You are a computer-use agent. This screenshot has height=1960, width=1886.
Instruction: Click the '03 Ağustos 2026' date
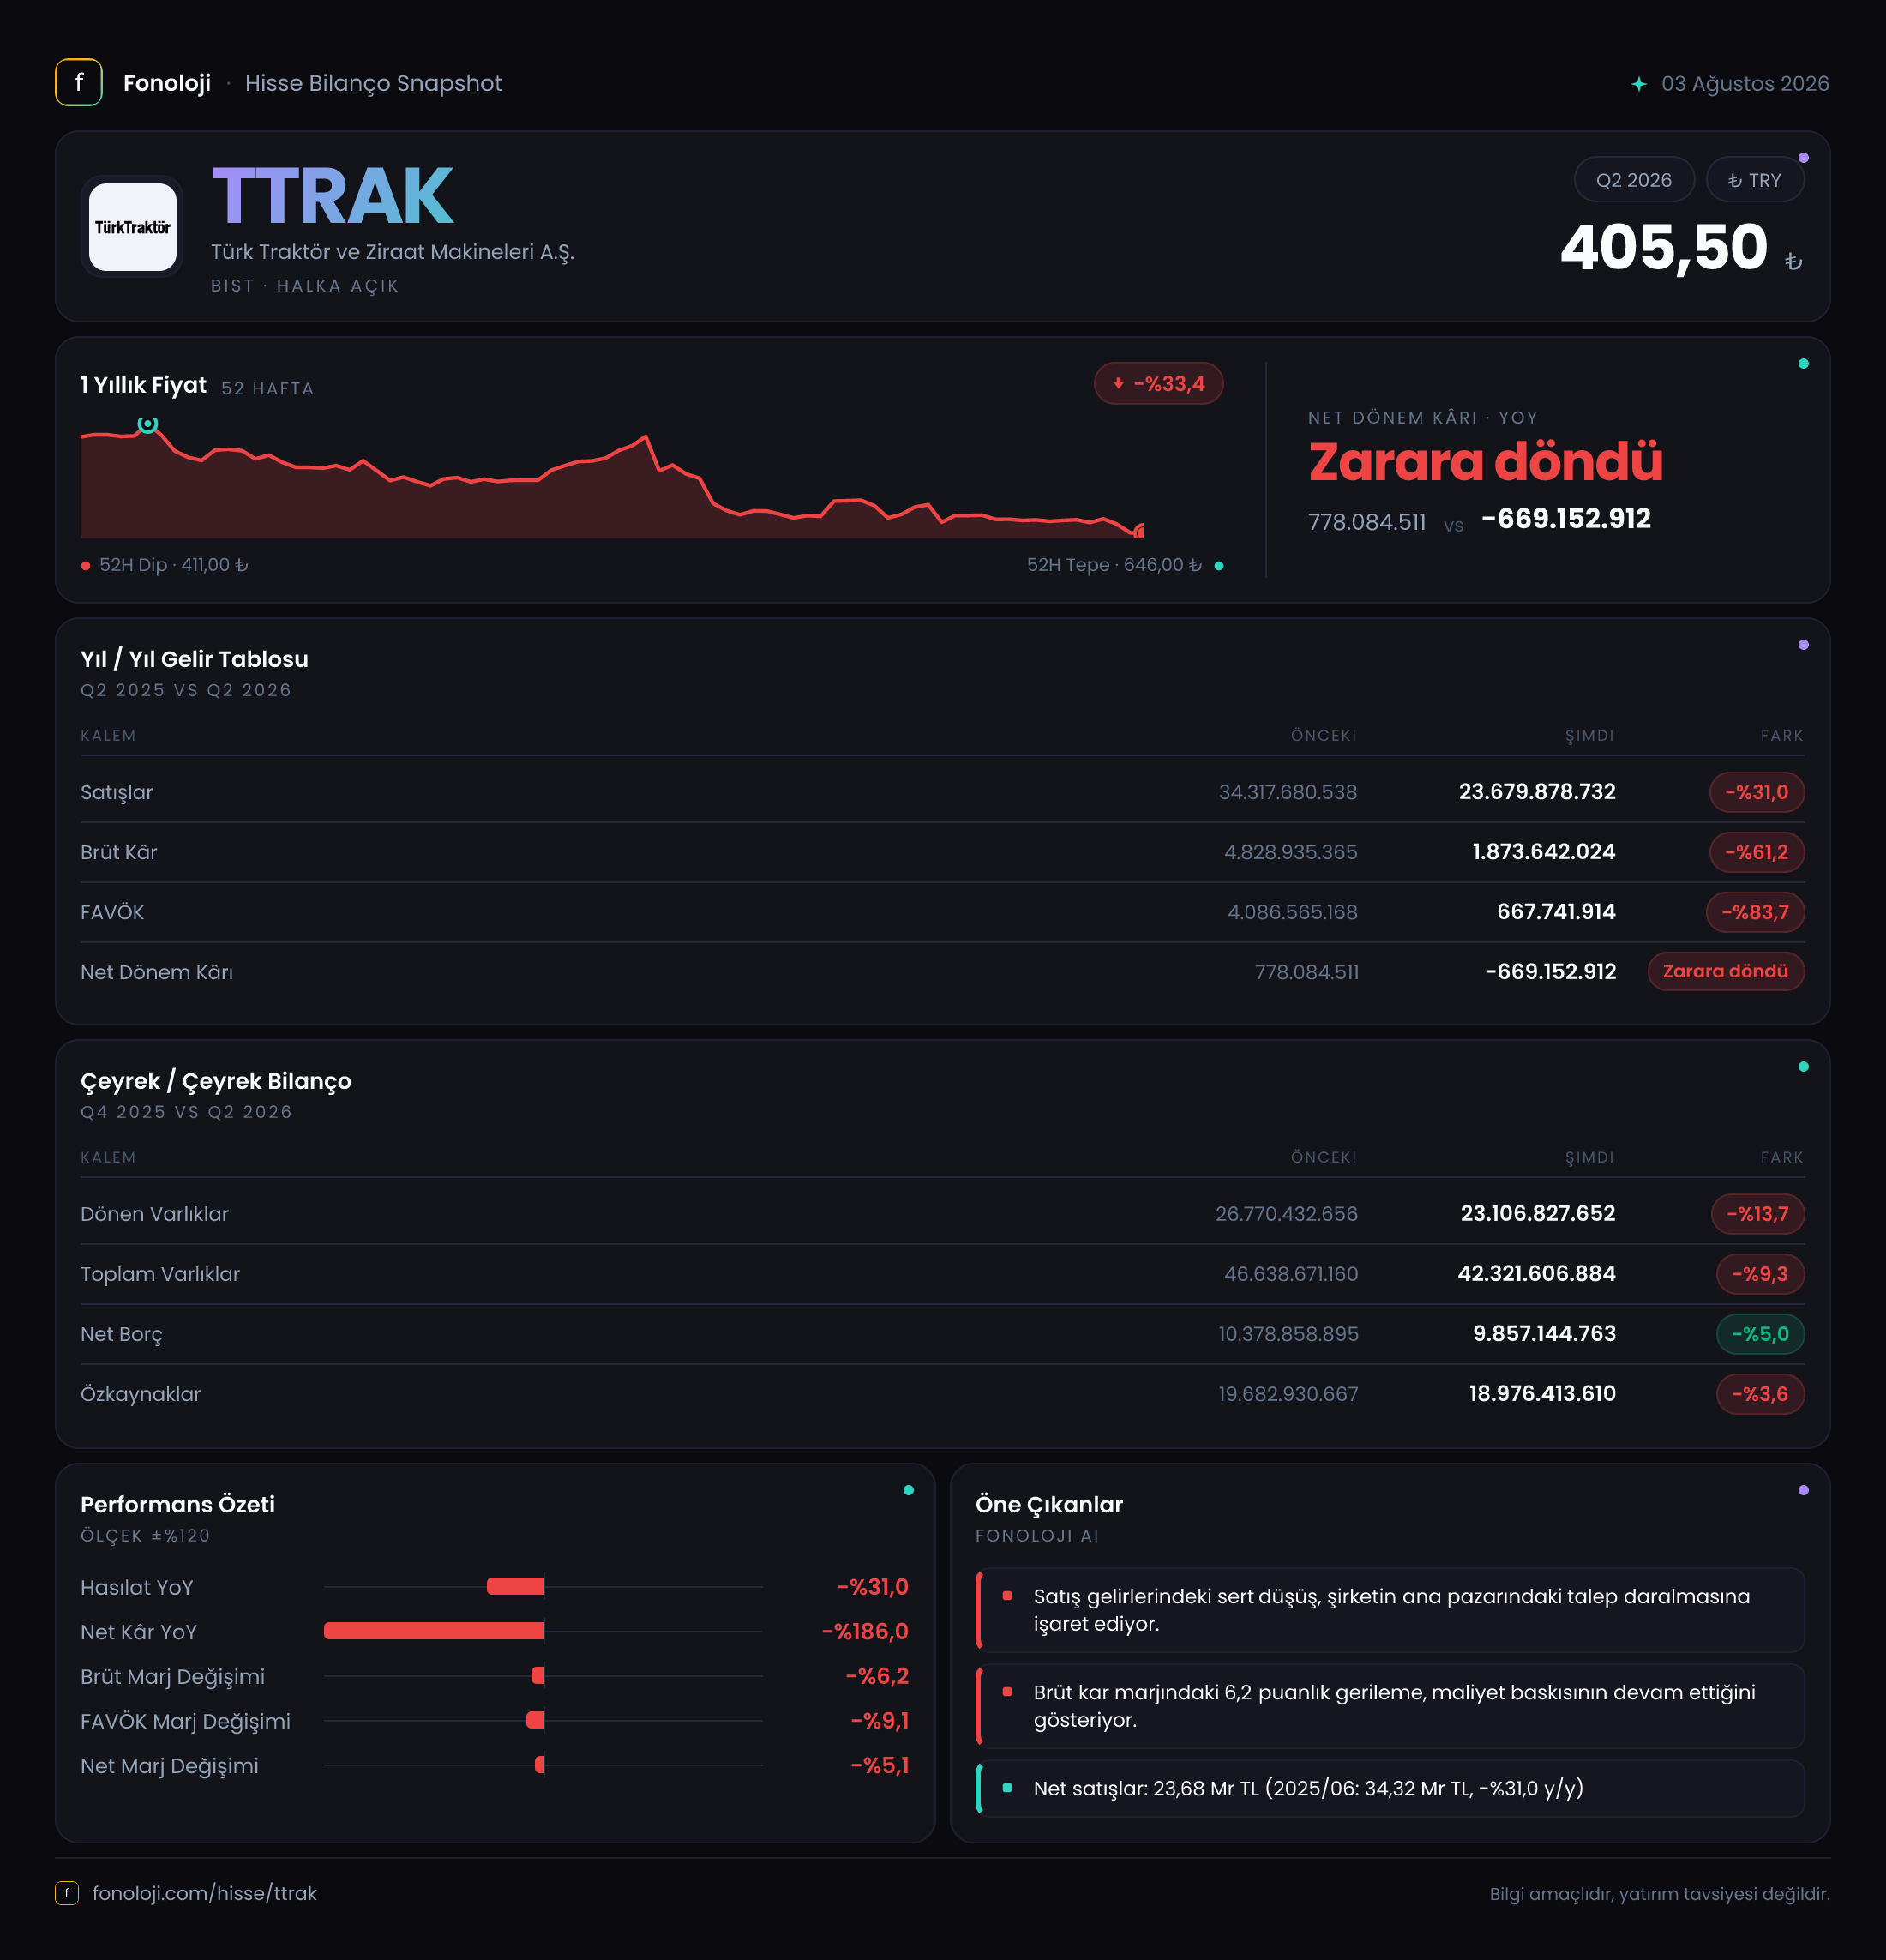tap(1745, 84)
